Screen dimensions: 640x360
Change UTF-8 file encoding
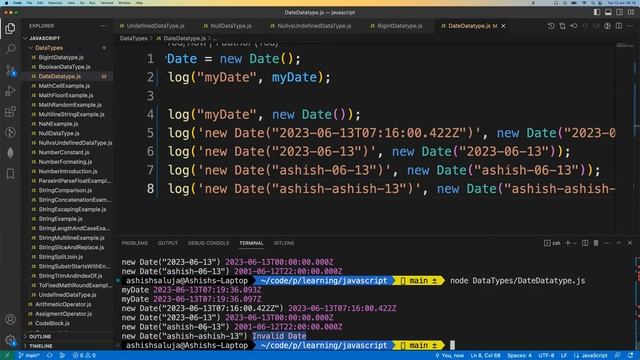546,356
